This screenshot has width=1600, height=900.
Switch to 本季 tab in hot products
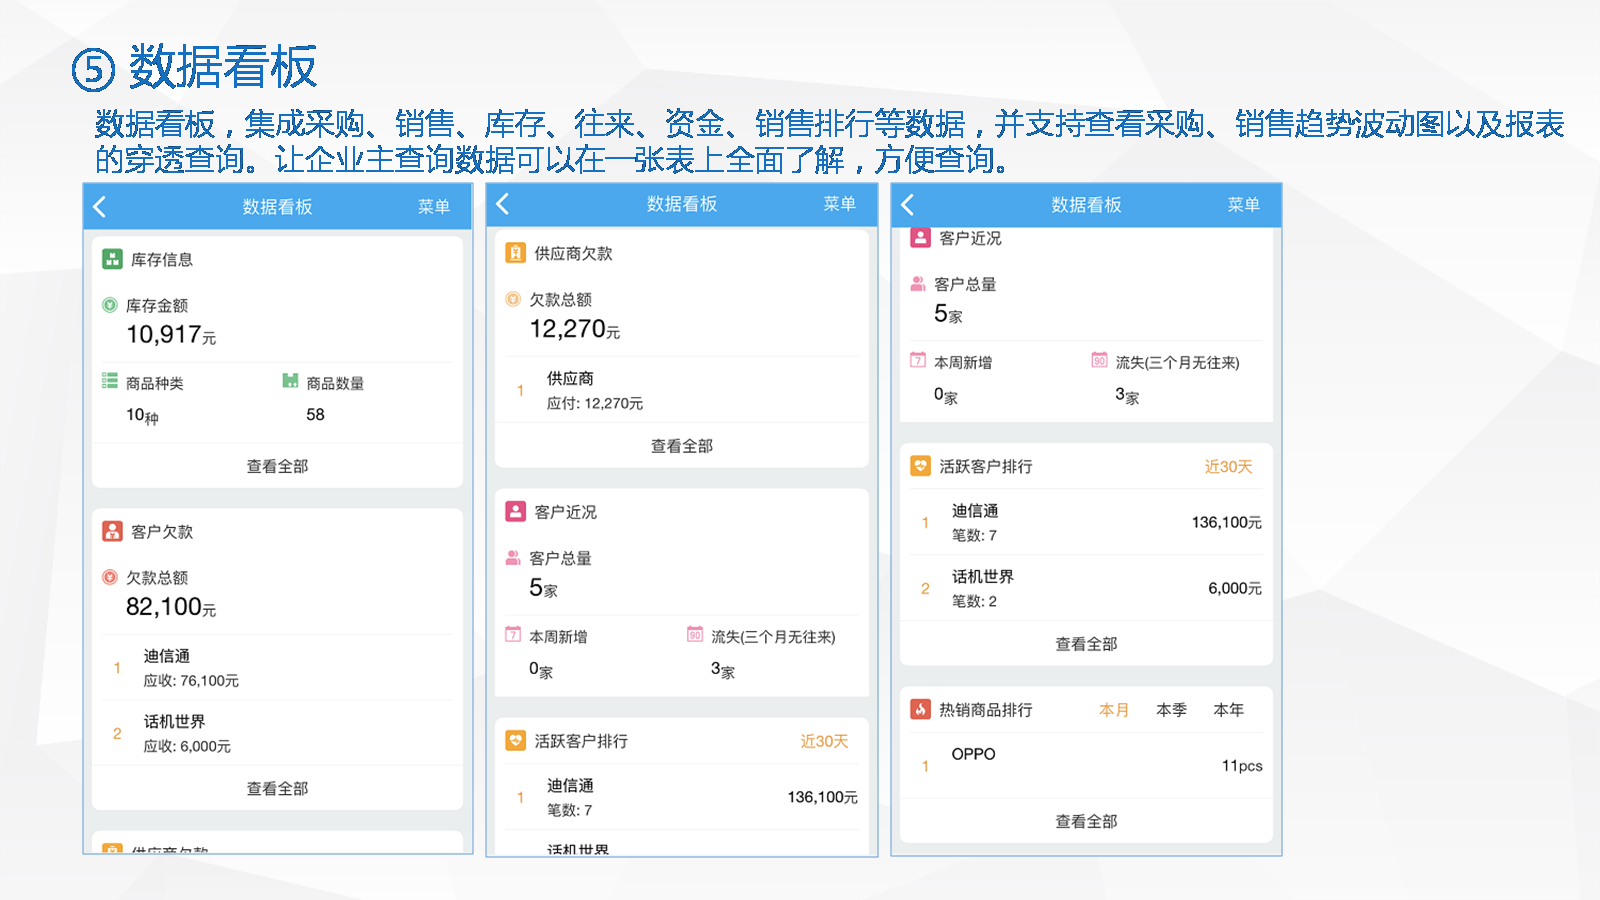click(1171, 710)
